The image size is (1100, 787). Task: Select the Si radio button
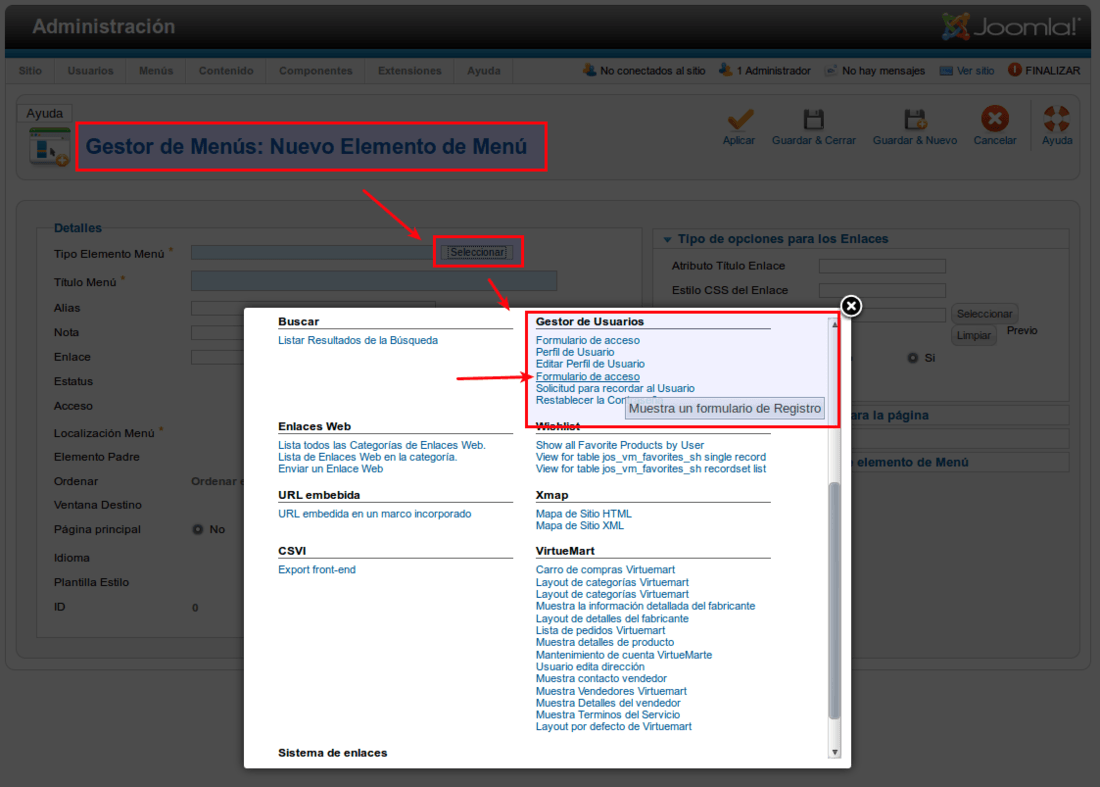click(913, 358)
